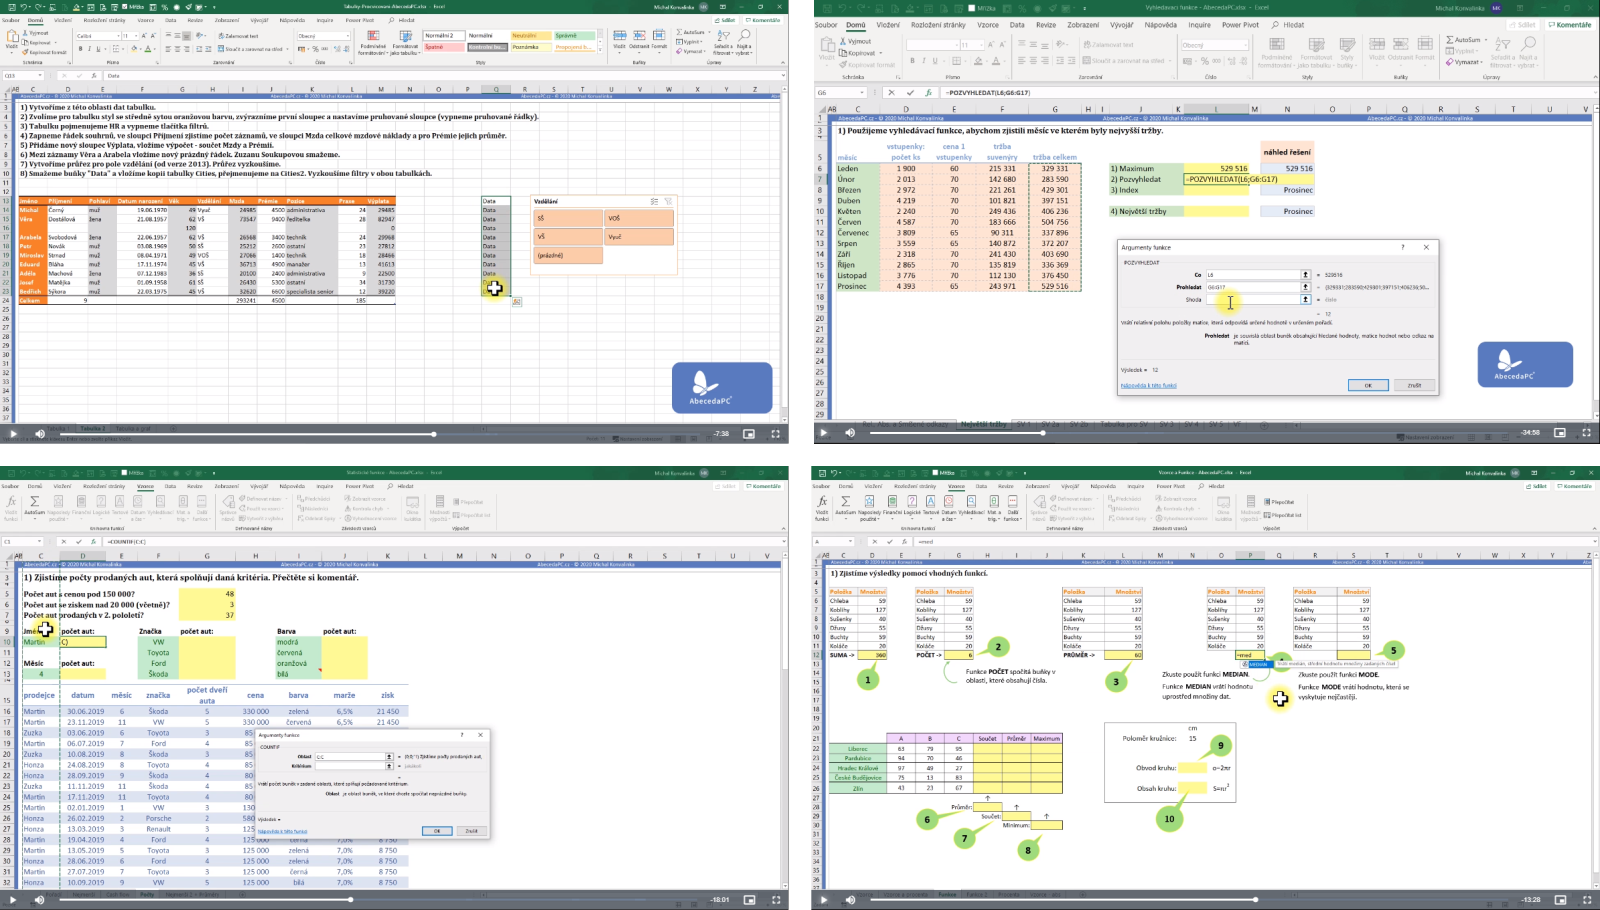Open the Vložení tab in top-left Excel
The image size is (1600, 910).
pos(63,20)
